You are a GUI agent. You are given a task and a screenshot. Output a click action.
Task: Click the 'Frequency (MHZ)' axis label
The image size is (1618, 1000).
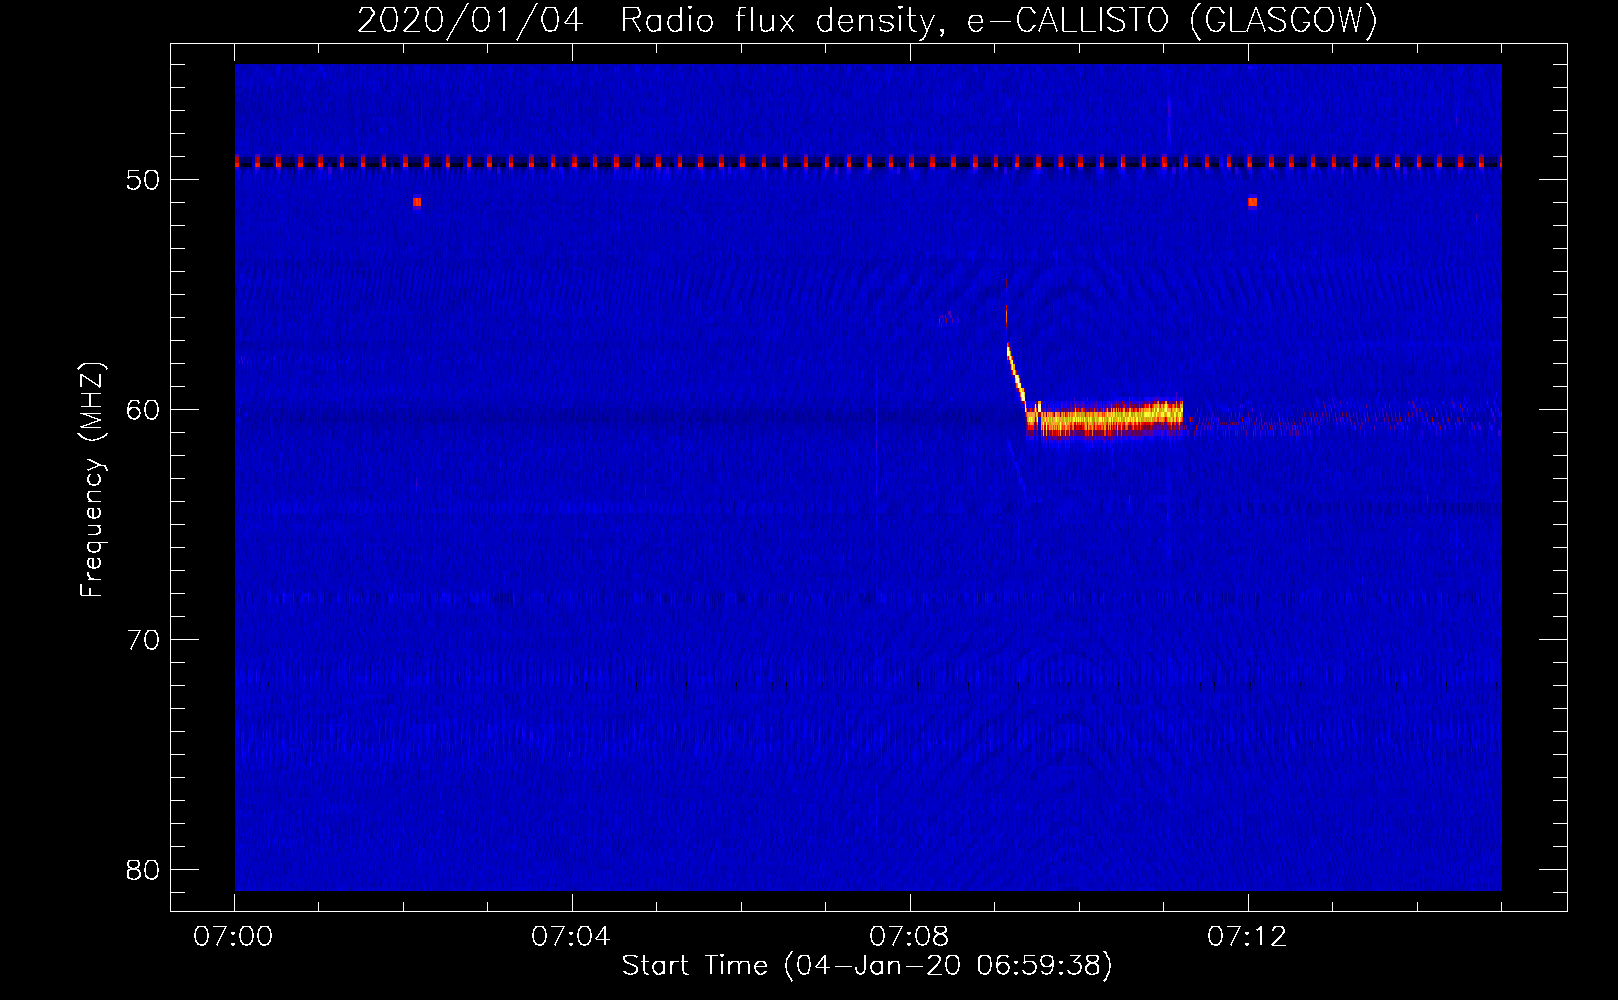(x=92, y=480)
